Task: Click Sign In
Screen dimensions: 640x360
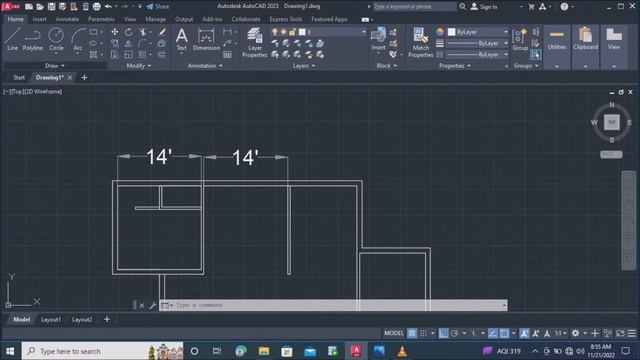Action: [x=484, y=7]
